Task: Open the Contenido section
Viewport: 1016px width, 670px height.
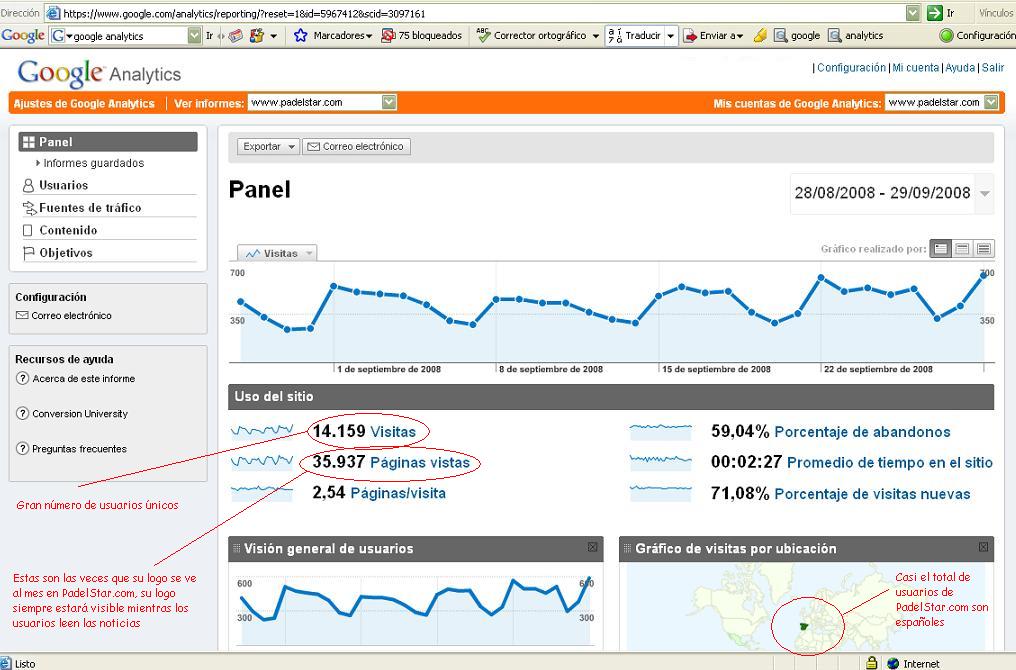Action: click(x=67, y=231)
